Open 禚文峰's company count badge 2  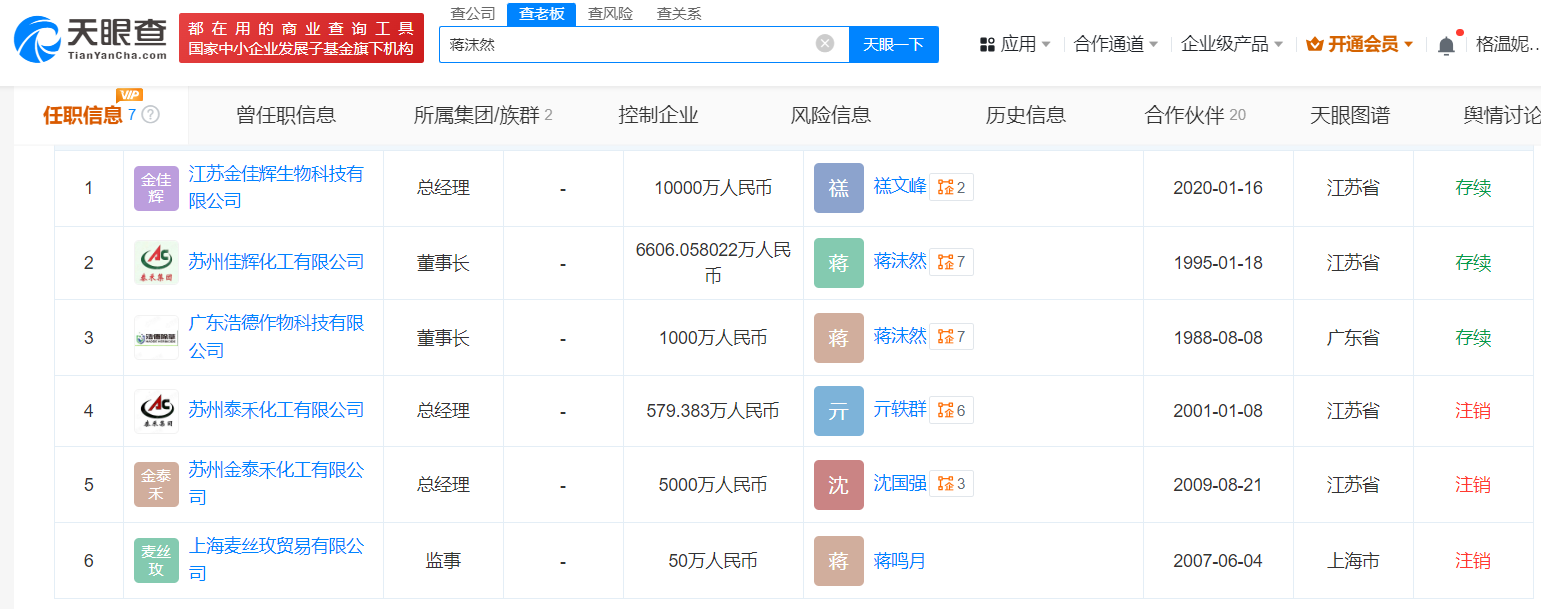tap(951, 187)
